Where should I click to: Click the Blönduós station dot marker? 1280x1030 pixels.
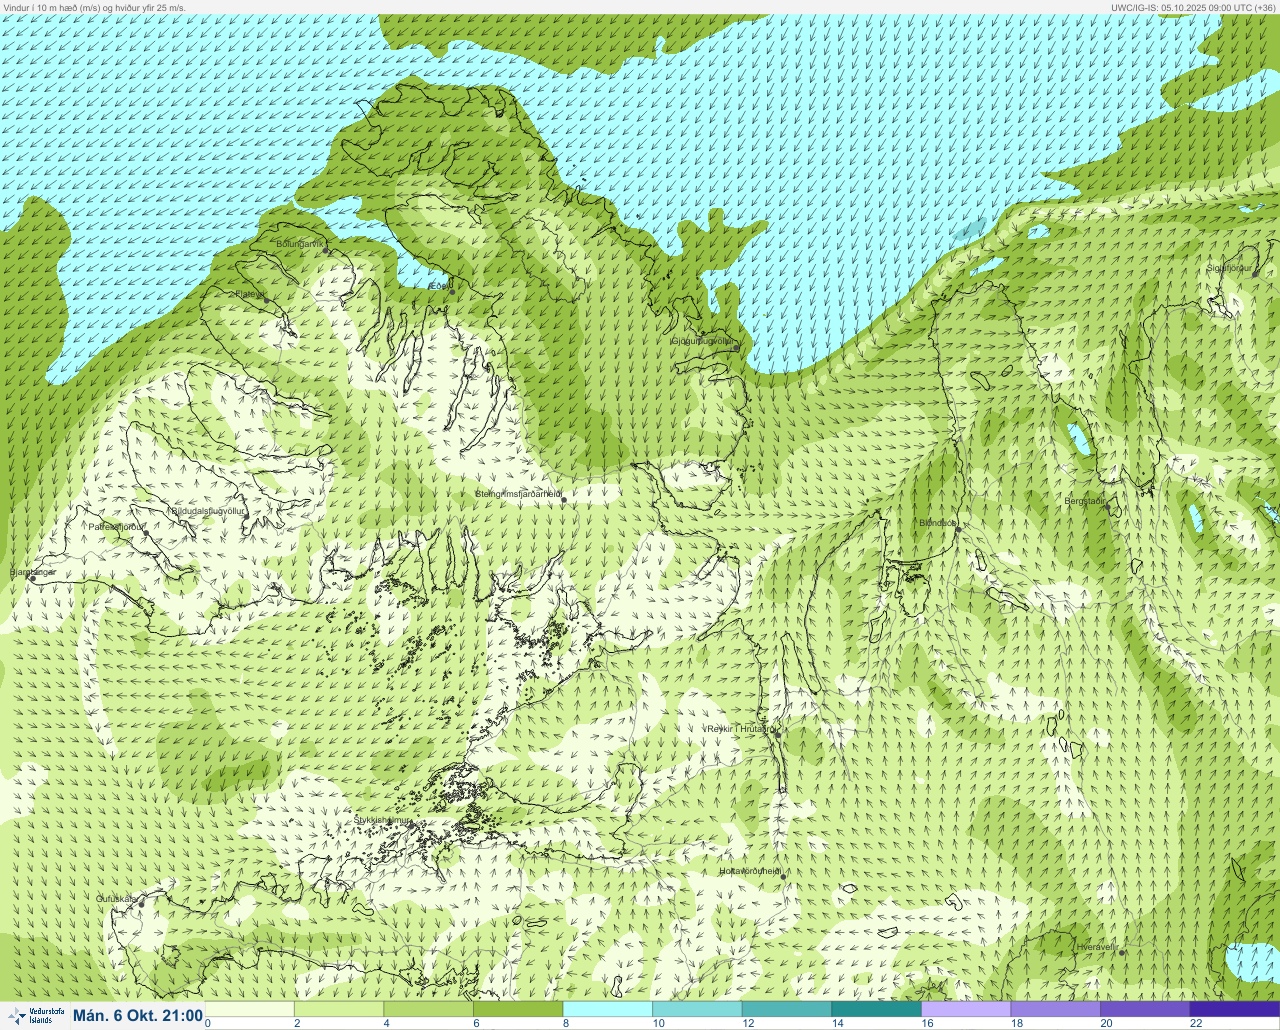point(957,529)
